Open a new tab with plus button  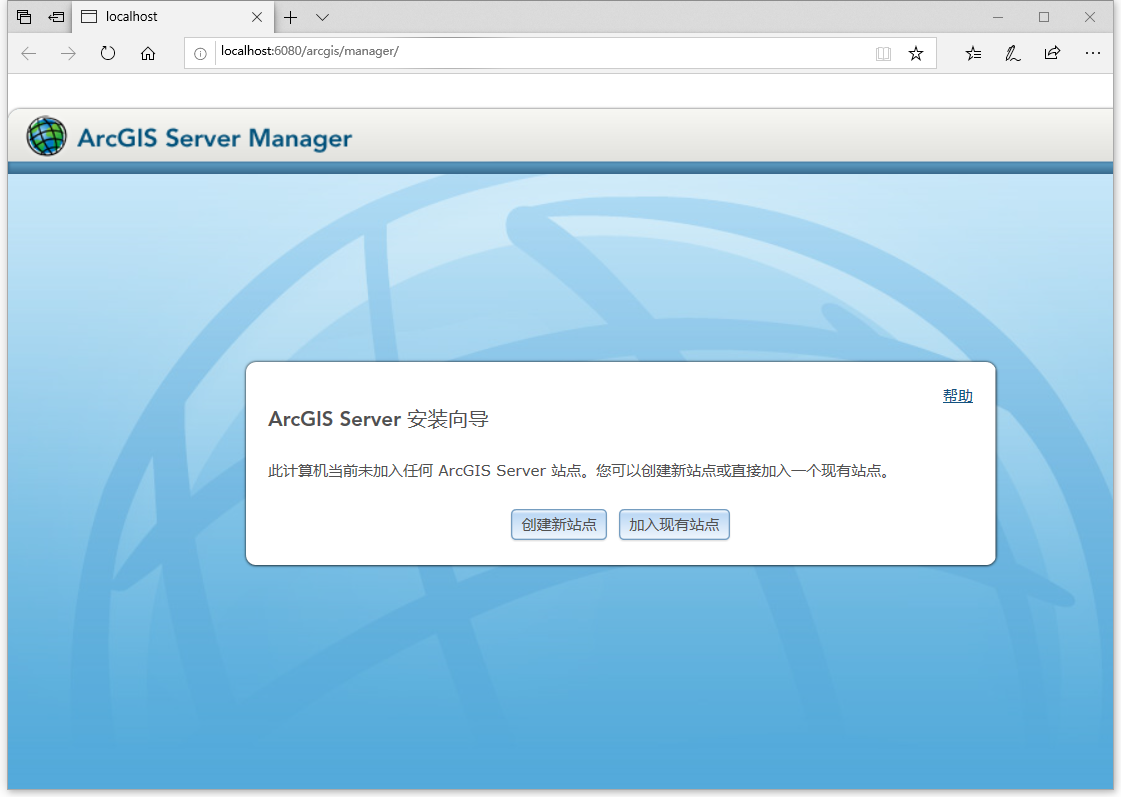tap(290, 17)
